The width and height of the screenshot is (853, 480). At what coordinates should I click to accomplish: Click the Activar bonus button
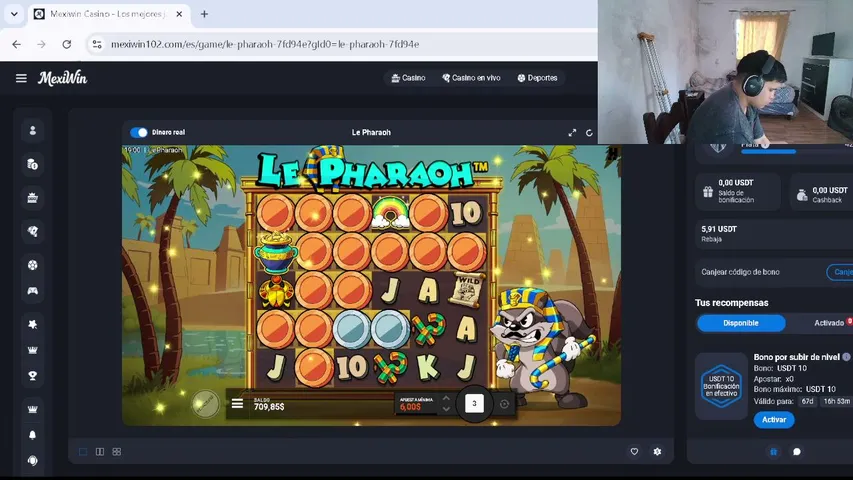pos(774,420)
